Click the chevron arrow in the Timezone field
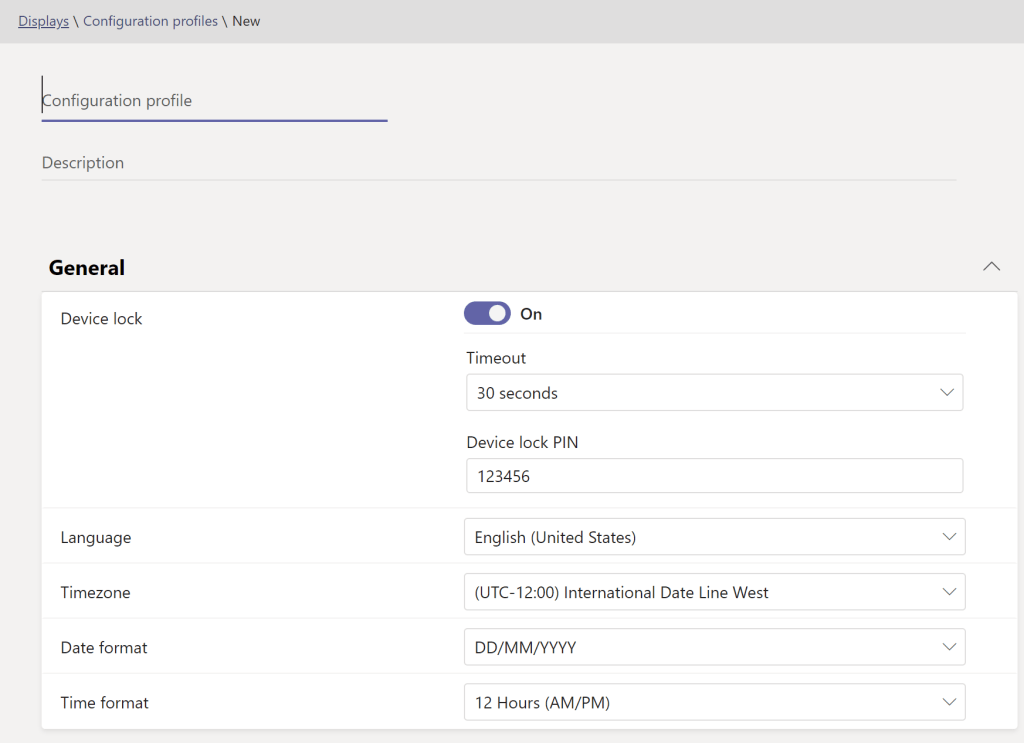 [x=949, y=592]
